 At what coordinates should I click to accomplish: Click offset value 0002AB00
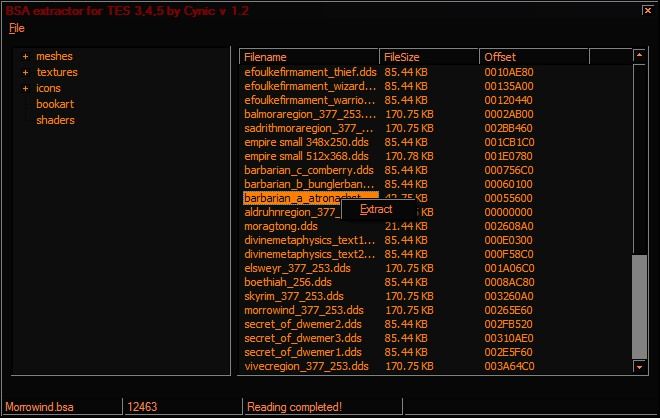pos(509,114)
